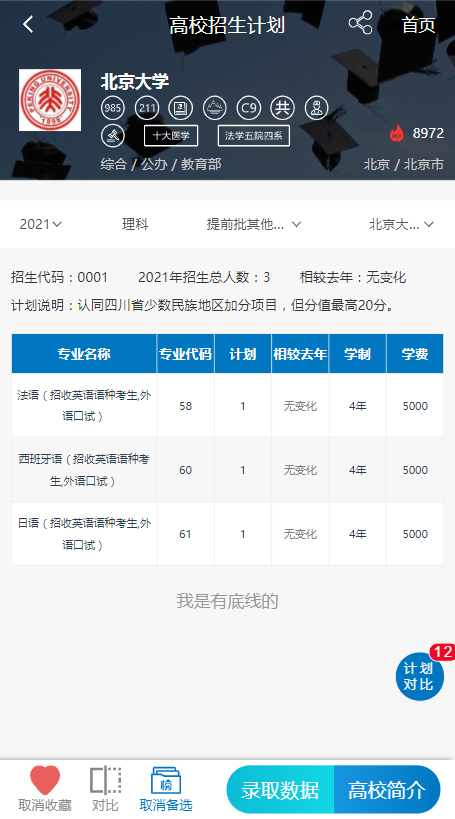Go back using the left arrow
The image size is (455, 819).
pyautogui.click(x=28, y=24)
